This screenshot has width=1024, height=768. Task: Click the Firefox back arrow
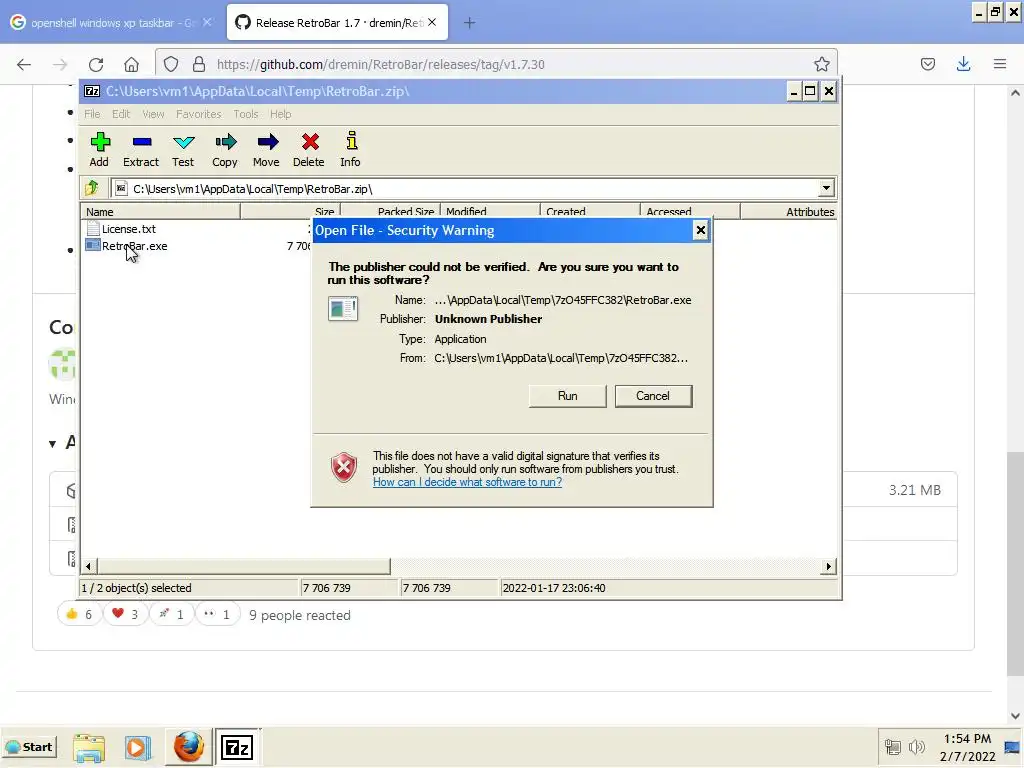(x=24, y=64)
